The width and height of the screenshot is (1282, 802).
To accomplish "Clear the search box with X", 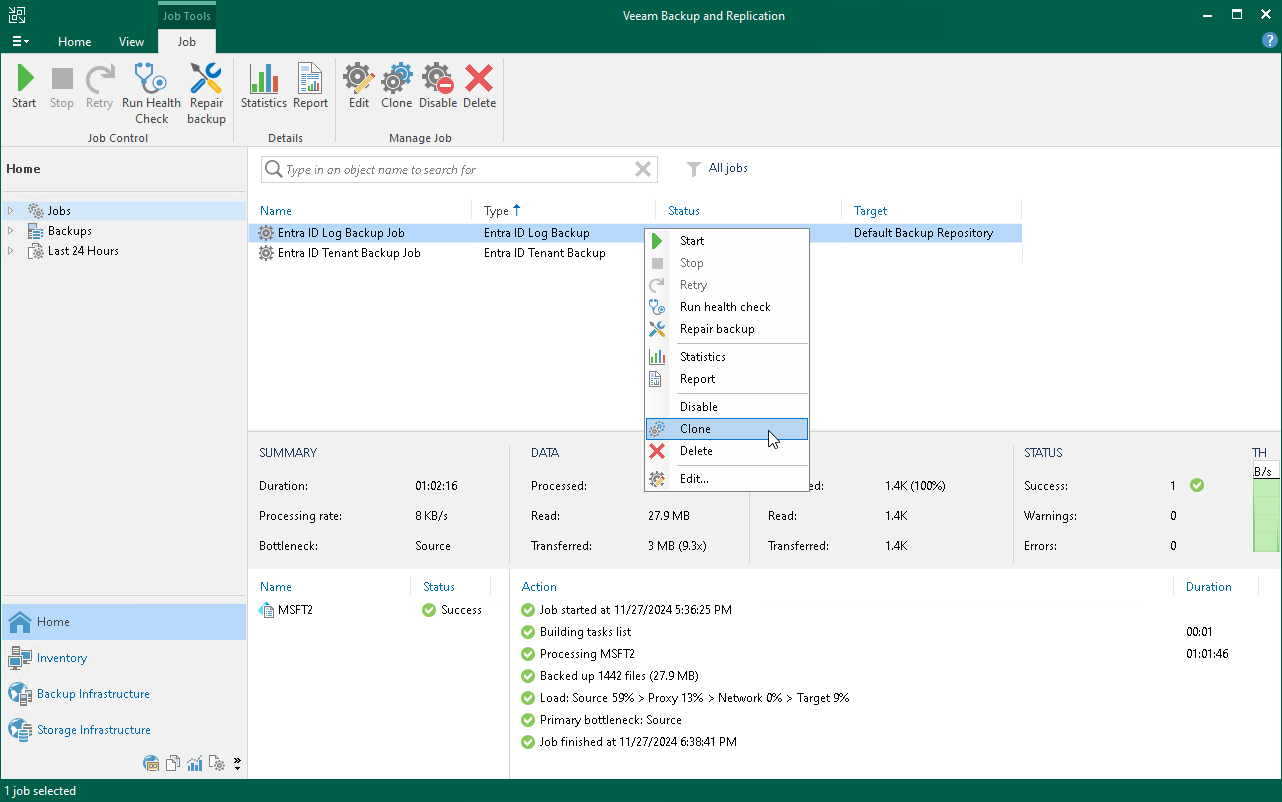I will (x=643, y=170).
